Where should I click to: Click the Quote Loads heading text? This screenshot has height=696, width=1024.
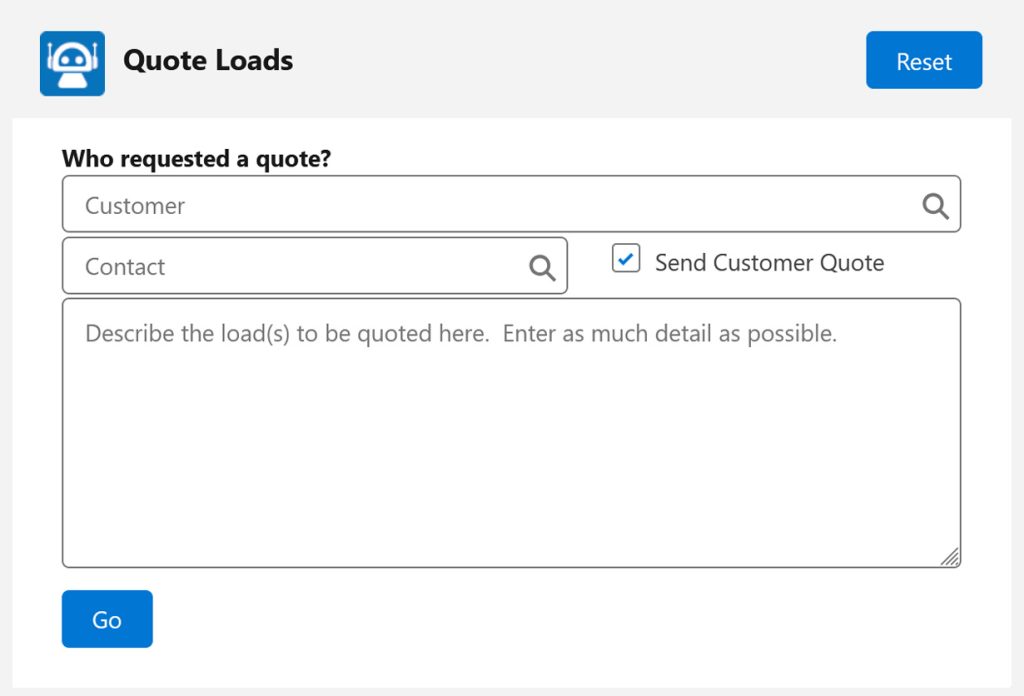(208, 60)
